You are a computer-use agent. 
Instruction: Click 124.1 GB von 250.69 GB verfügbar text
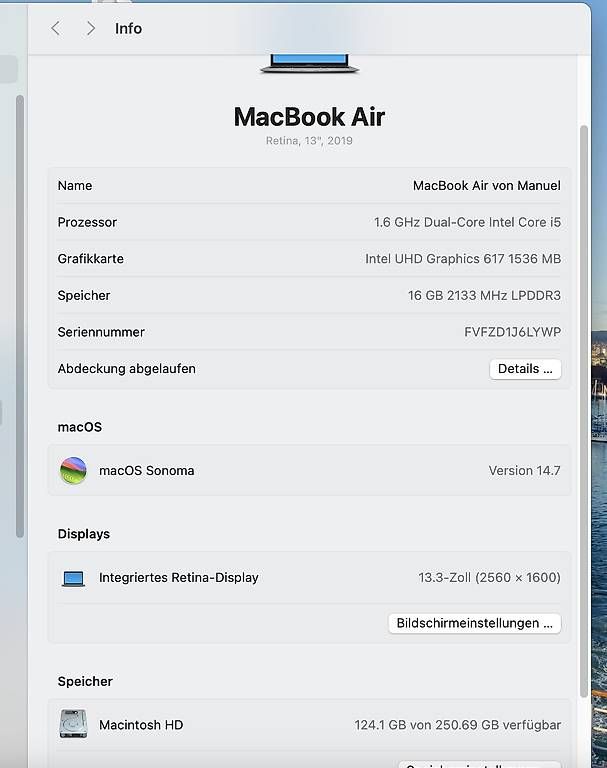(458, 725)
